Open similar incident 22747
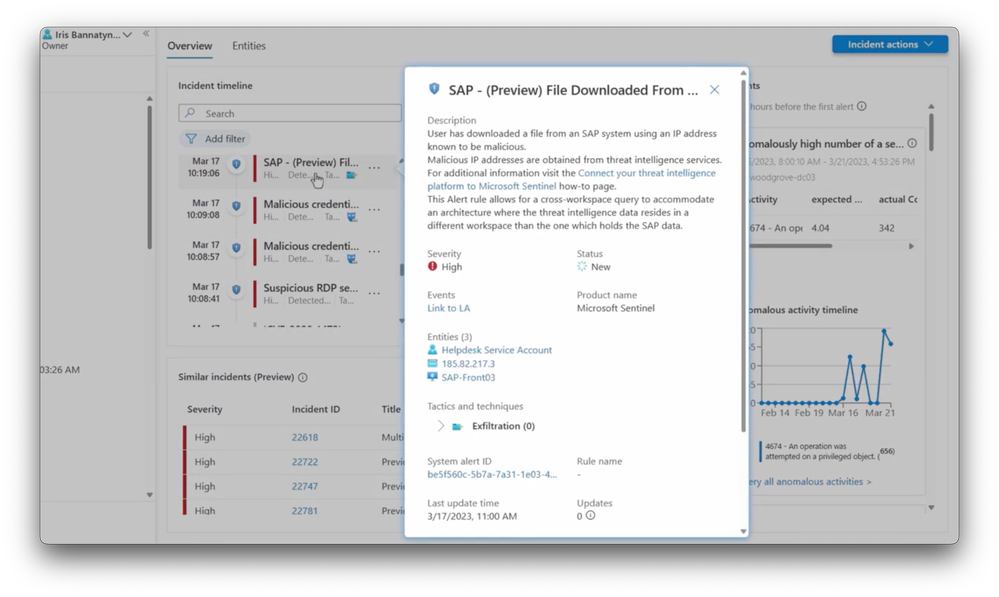The width and height of the screenshot is (999, 597). [305, 486]
